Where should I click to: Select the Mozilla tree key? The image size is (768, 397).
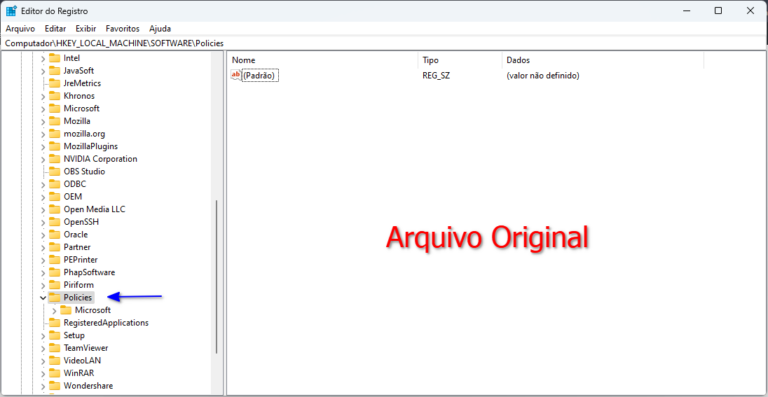coord(77,121)
